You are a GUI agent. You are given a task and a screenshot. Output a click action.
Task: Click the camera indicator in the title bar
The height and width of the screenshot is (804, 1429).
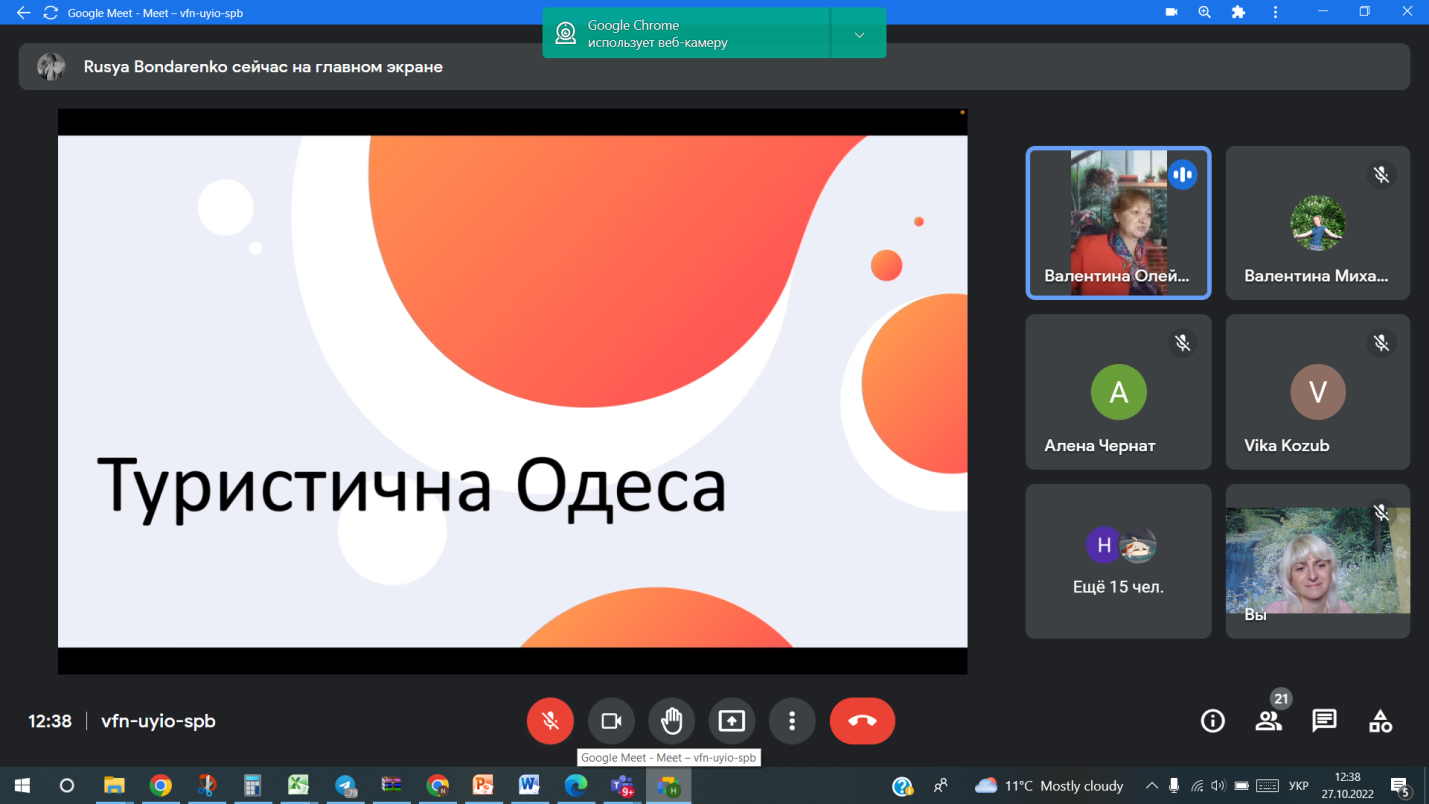(x=1171, y=12)
